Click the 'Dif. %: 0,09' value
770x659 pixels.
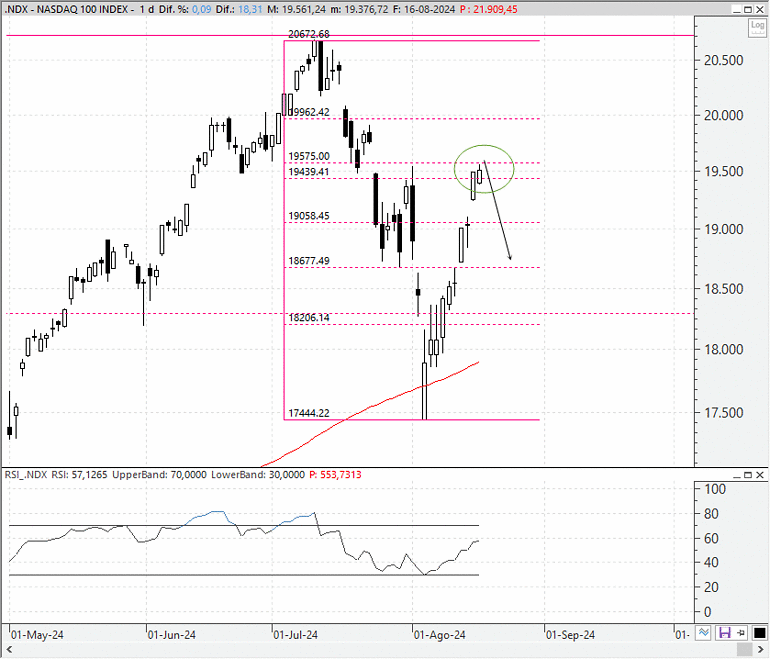click(185, 9)
